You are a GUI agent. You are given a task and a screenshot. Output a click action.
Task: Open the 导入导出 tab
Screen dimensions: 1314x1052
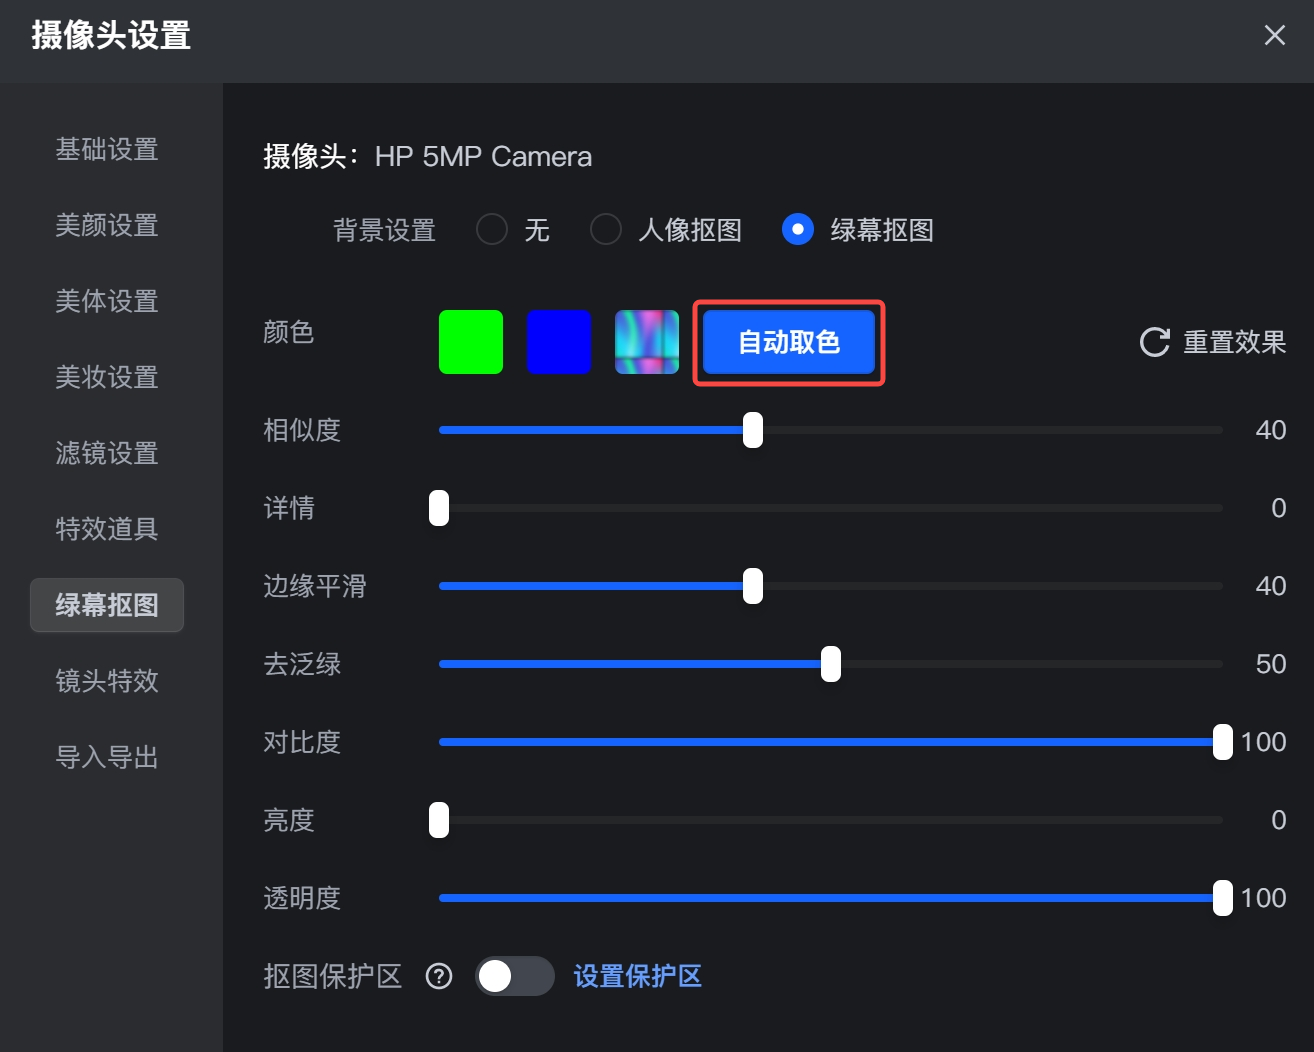(x=107, y=757)
